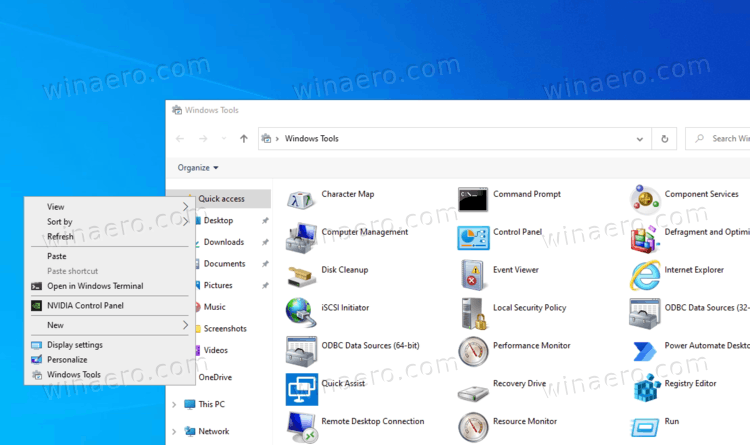Screen dimensions: 750x445
Task: Launch Power Automate Desktop icon
Action: coord(644,351)
